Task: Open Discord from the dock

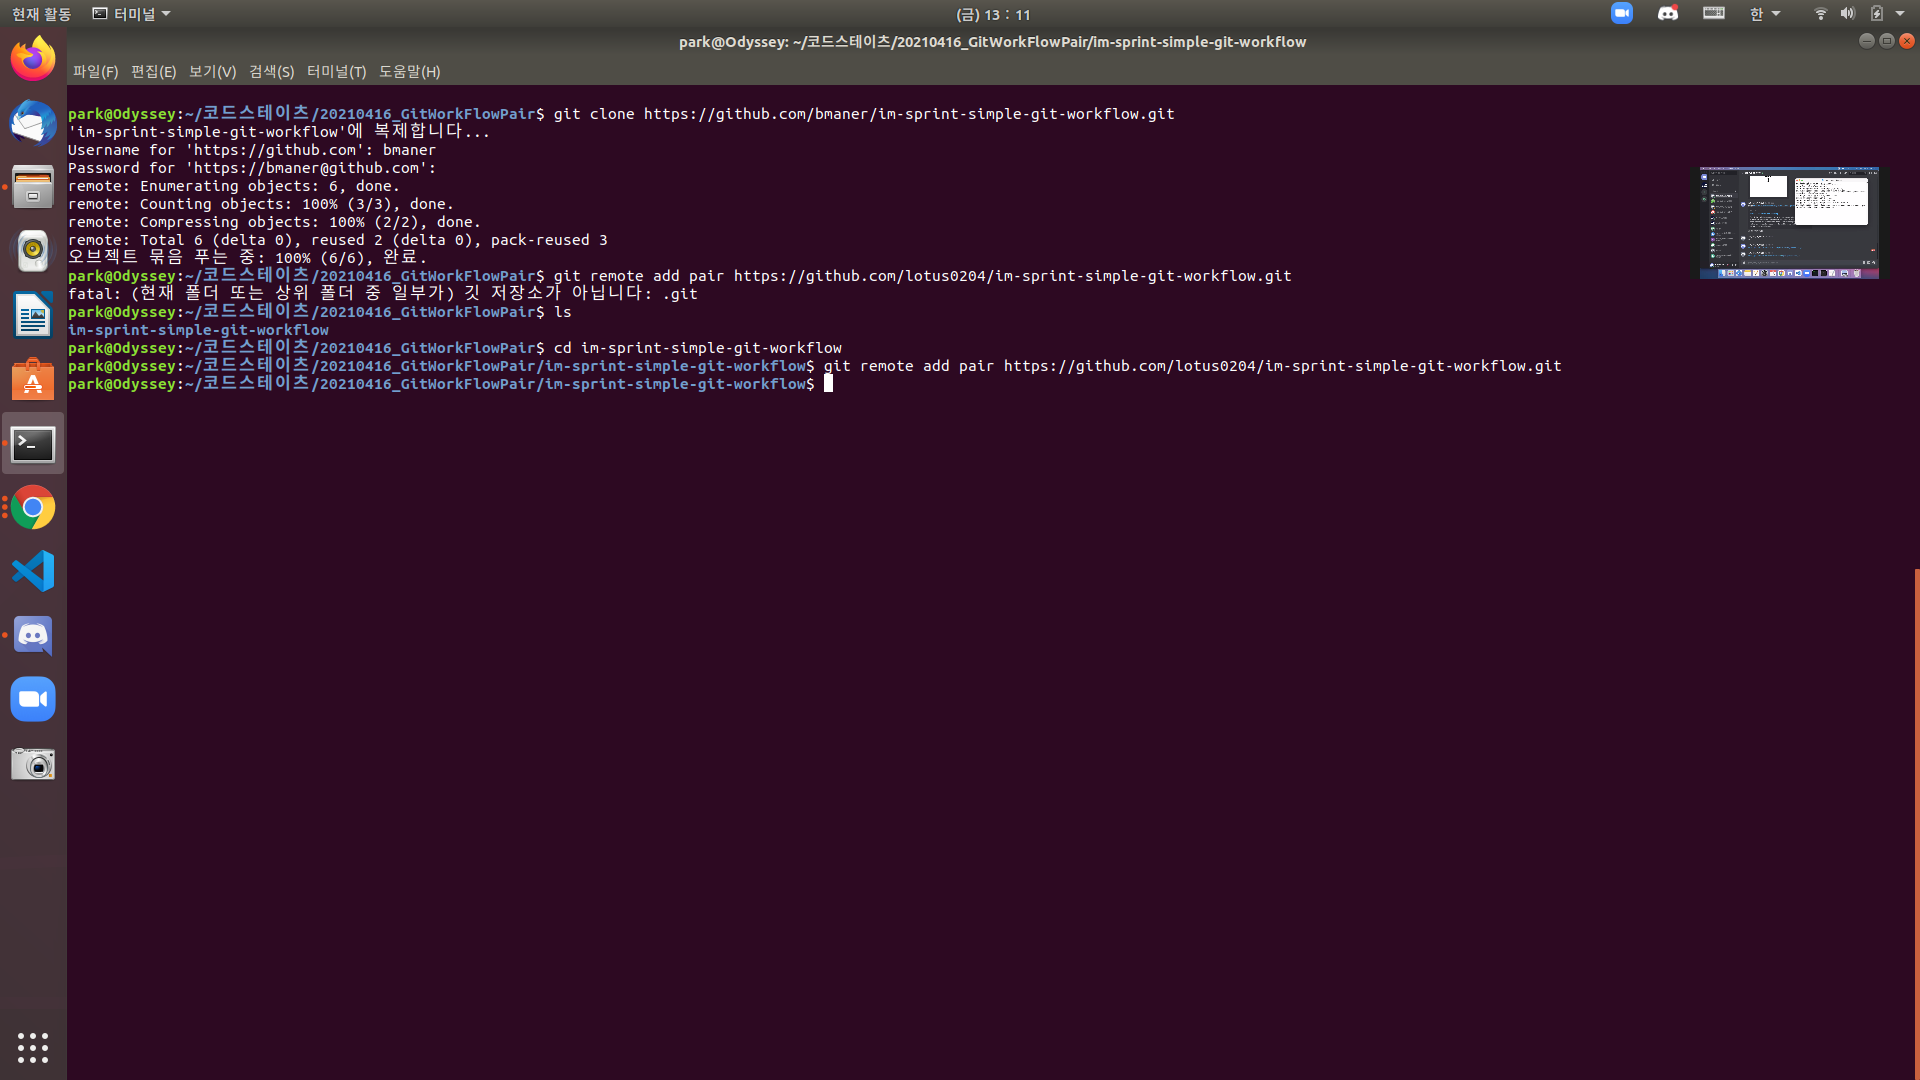Action: pos(33,636)
